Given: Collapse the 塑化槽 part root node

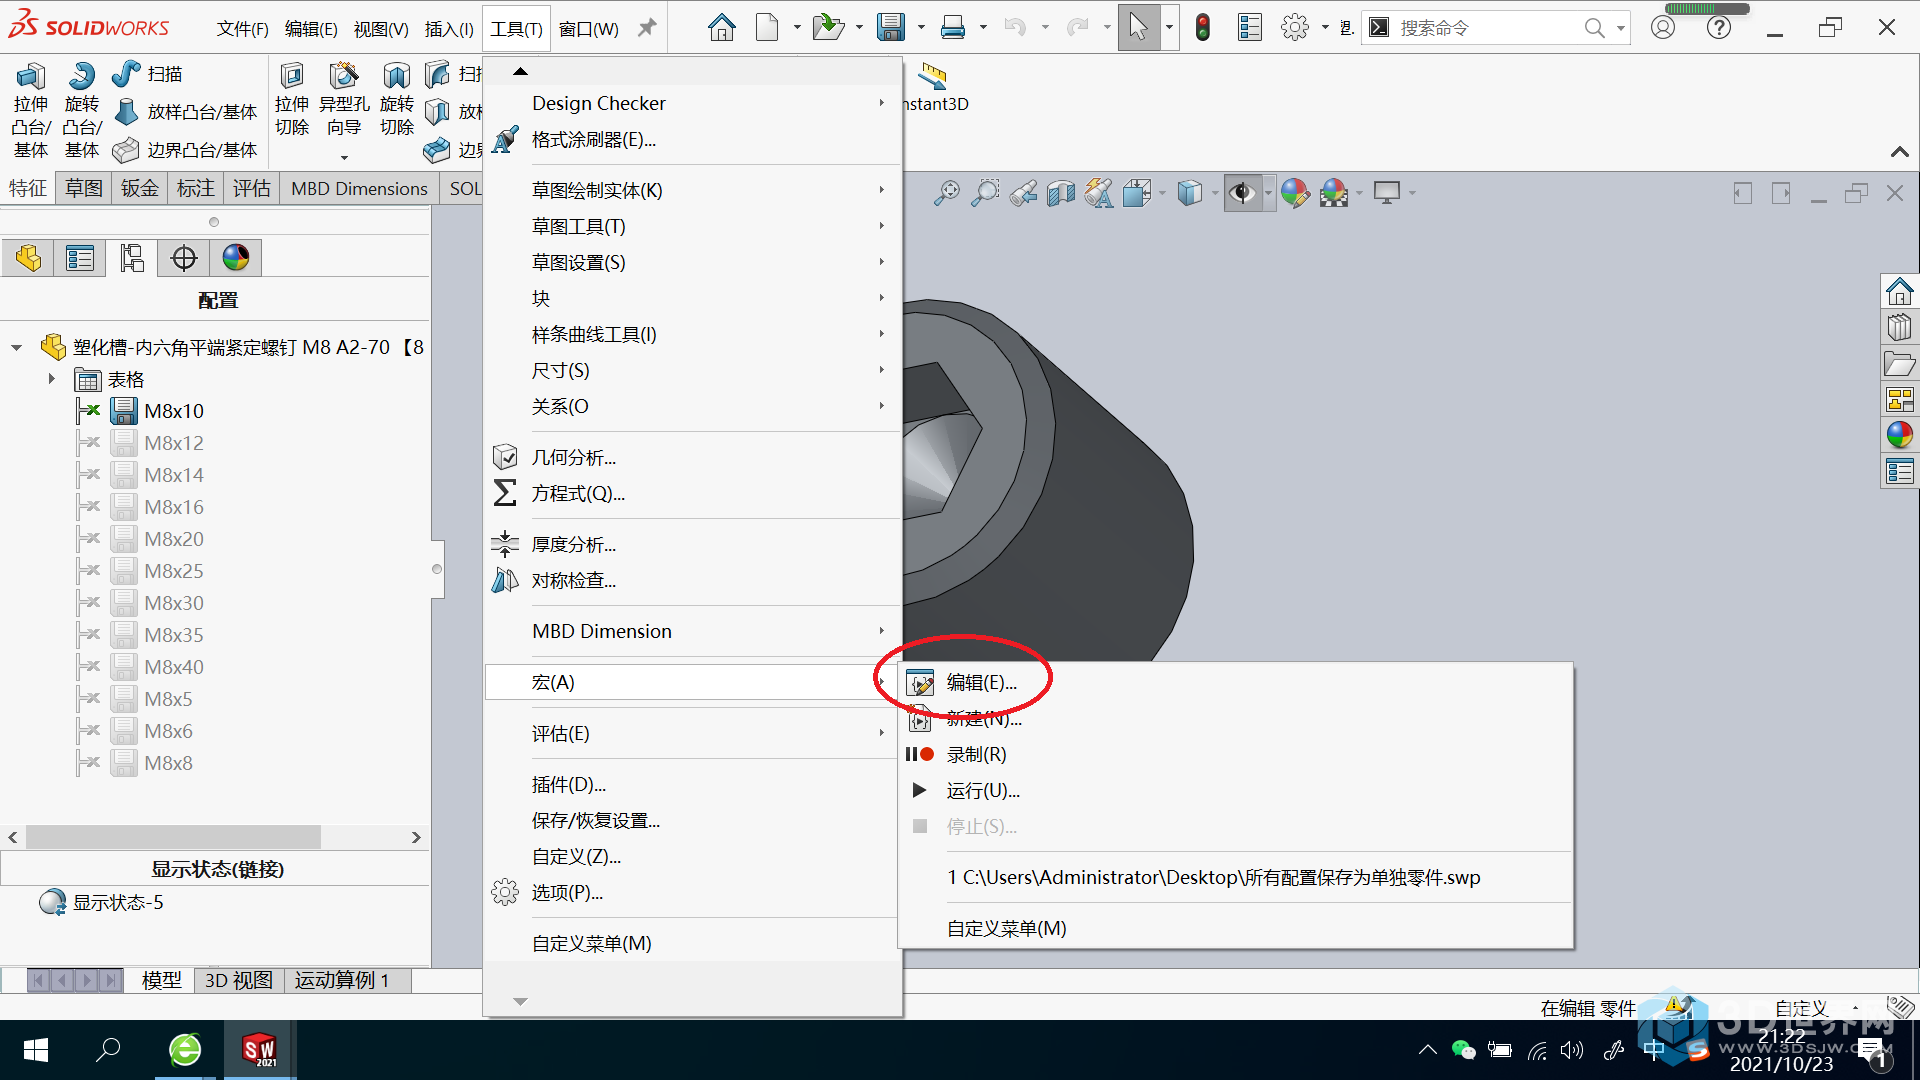Looking at the screenshot, I should [16, 348].
